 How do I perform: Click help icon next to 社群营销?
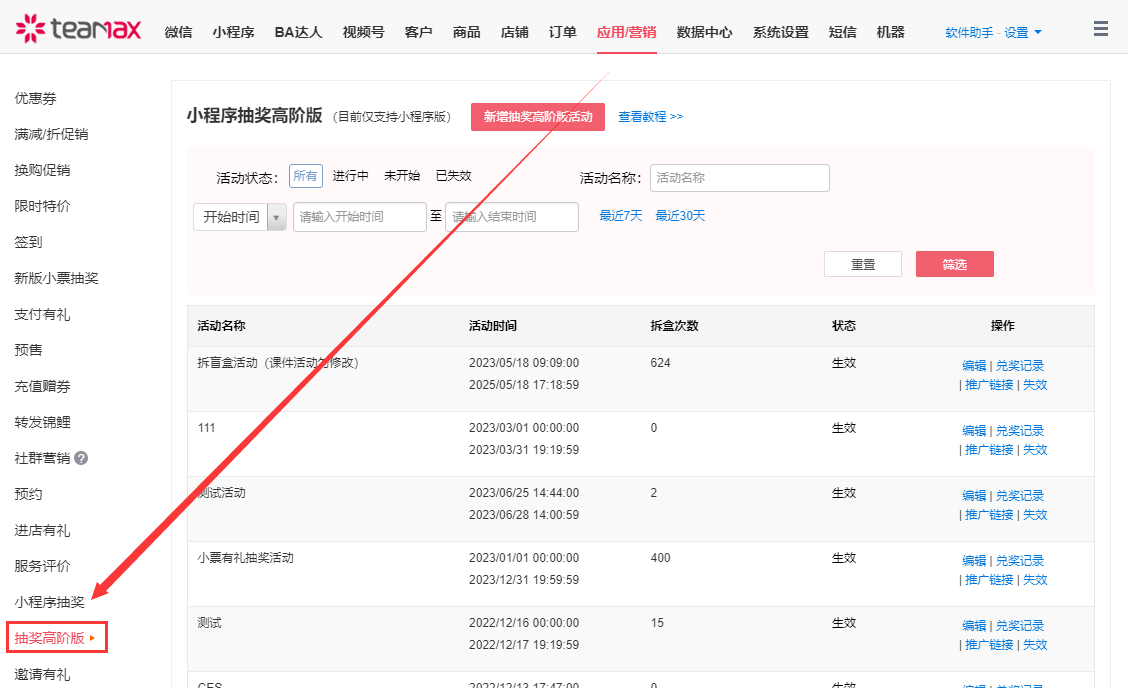tap(81, 458)
